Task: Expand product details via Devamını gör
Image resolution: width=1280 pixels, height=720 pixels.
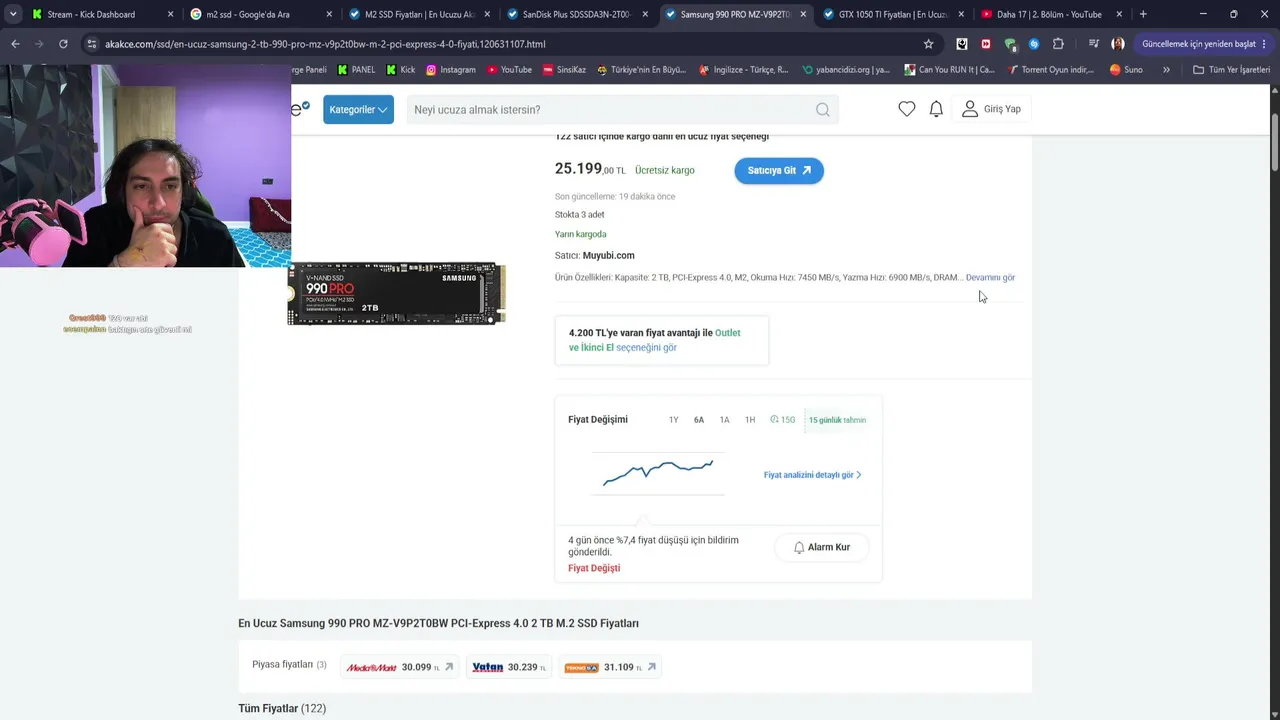Action: point(990,277)
